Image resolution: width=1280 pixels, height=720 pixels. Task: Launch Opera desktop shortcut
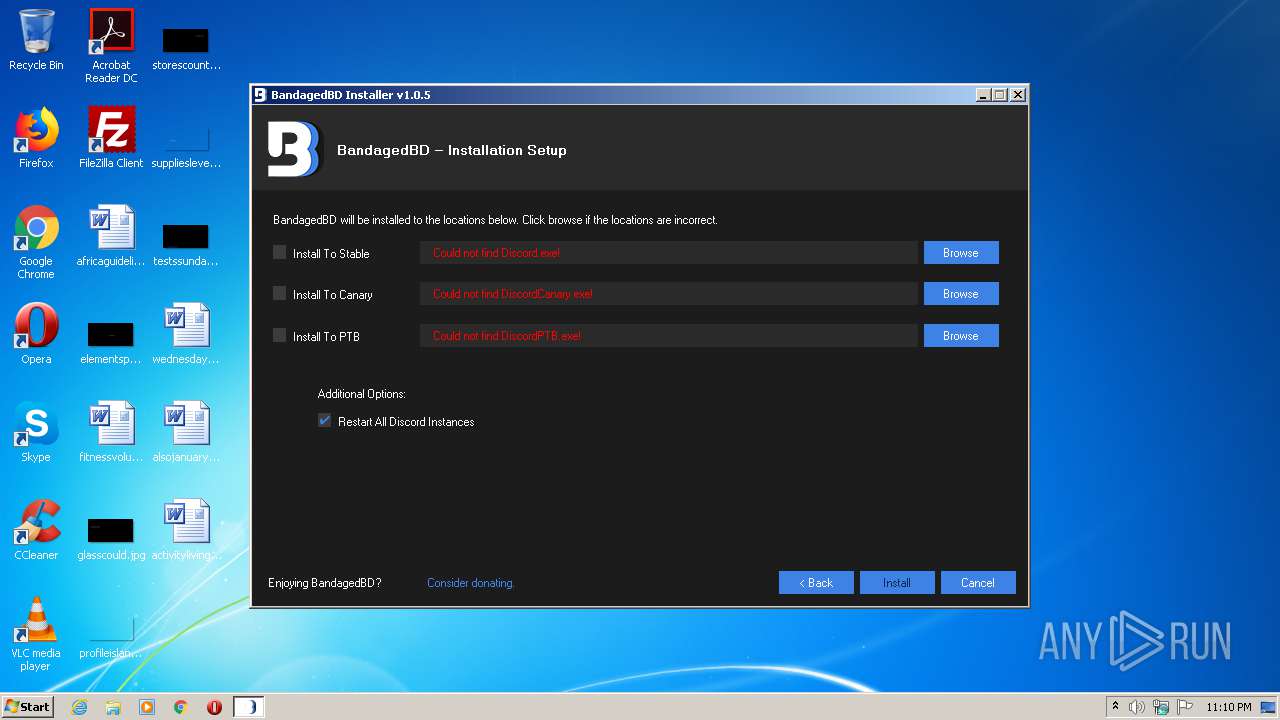coord(36,334)
